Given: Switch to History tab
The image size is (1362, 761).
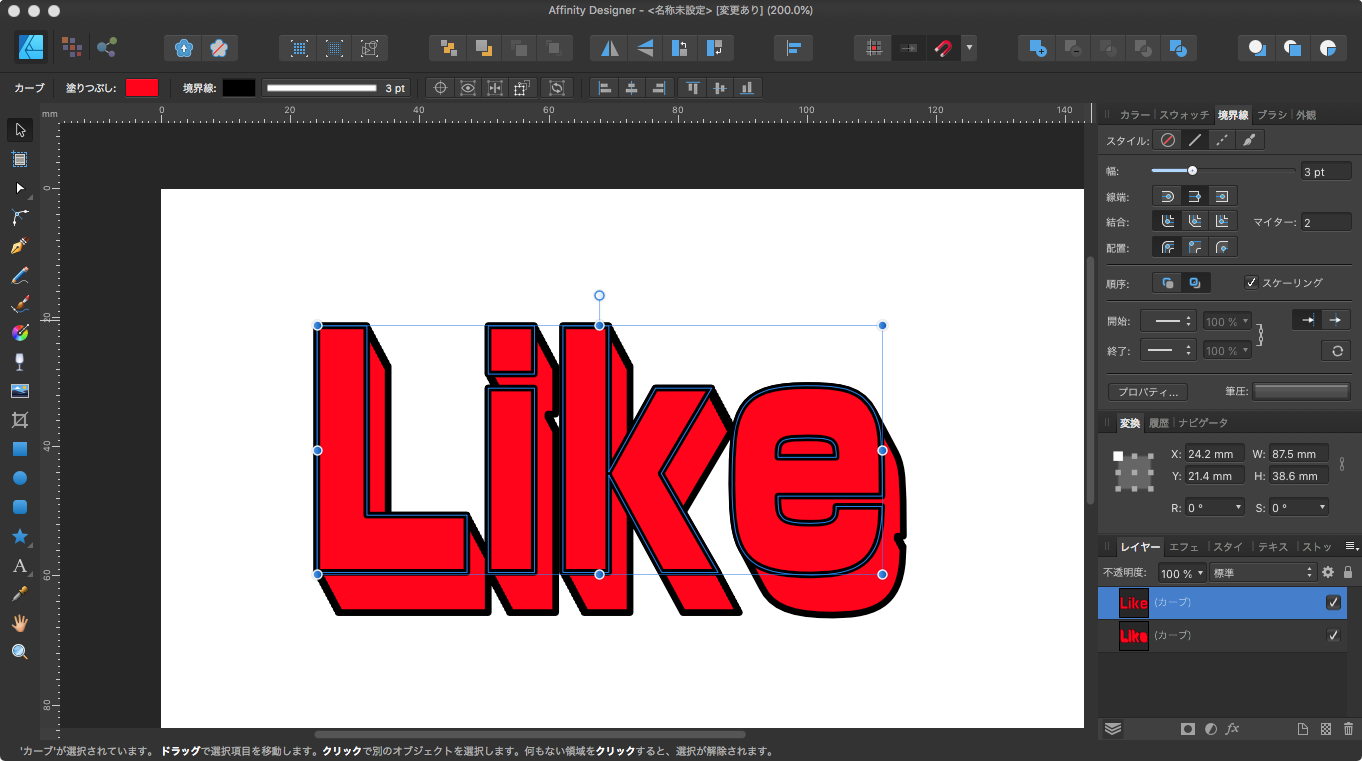Looking at the screenshot, I should [1158, 423].
